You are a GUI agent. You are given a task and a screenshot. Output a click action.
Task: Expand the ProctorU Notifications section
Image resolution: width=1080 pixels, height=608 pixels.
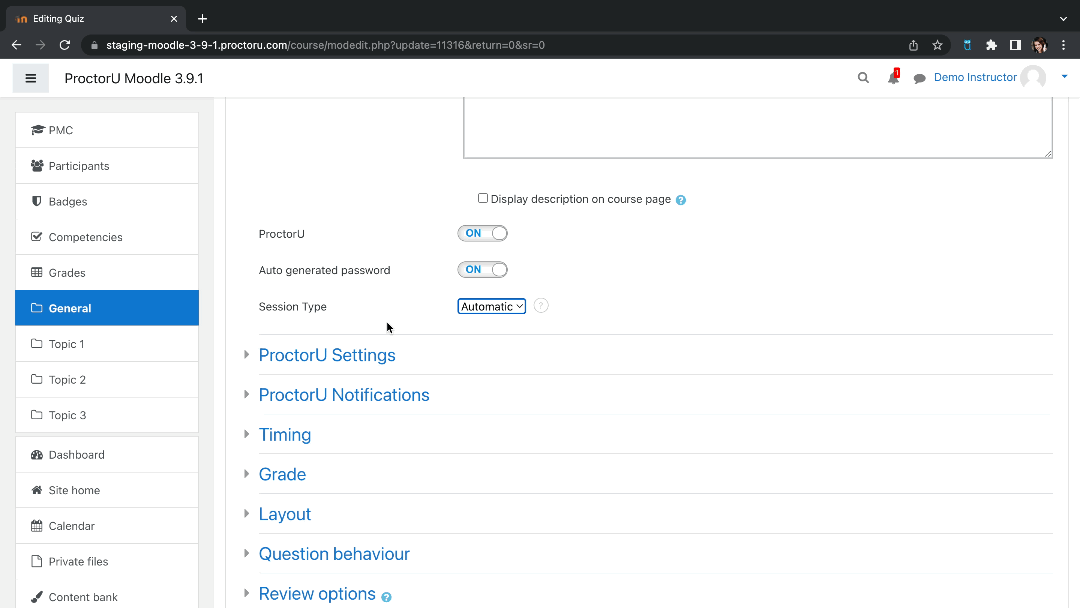point(344,395)
